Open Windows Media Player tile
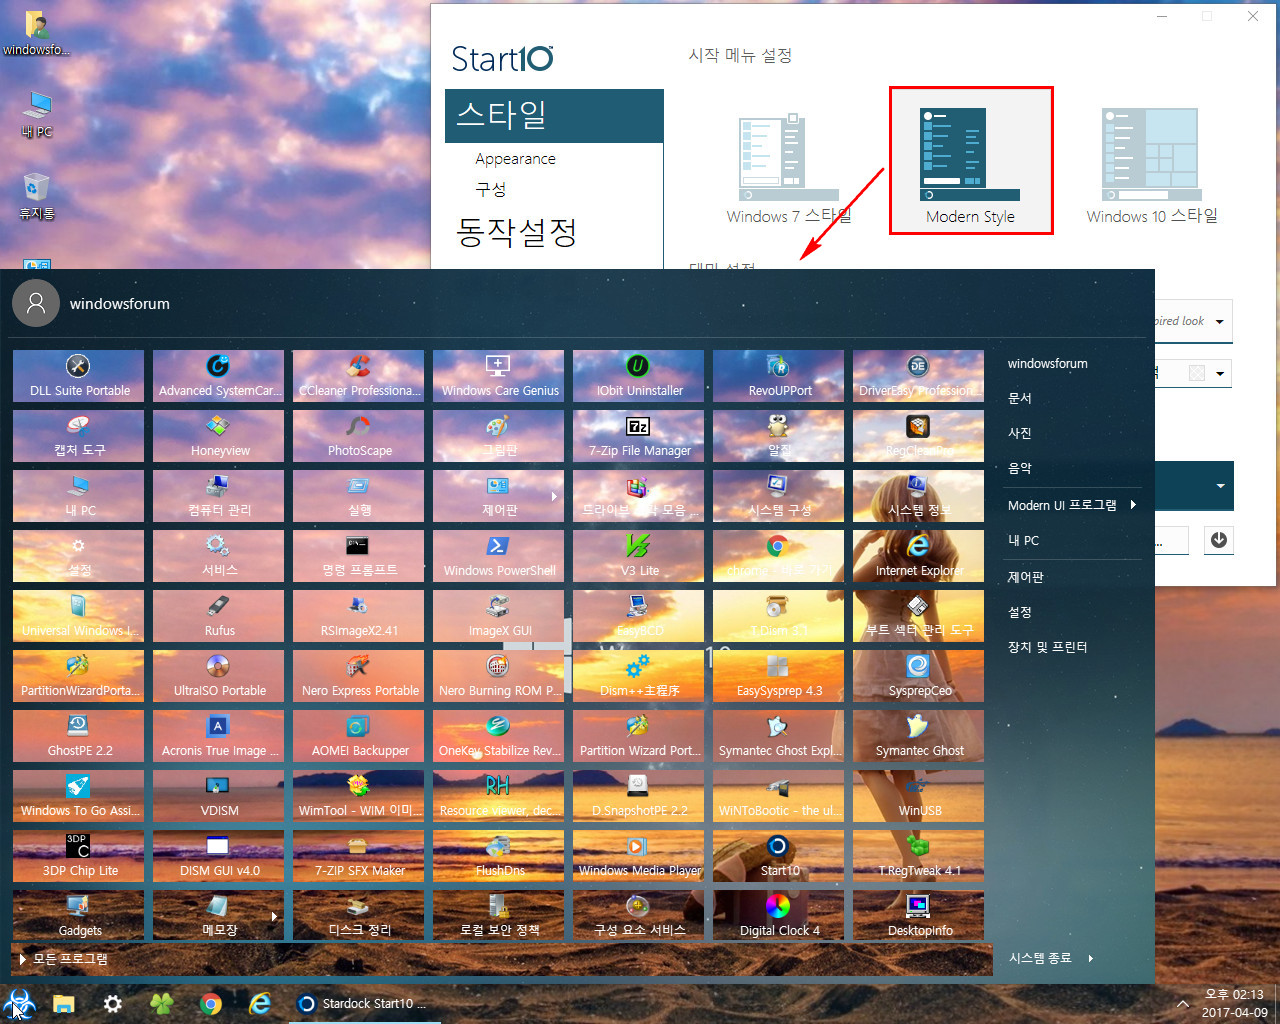 click(x=639, y=856)
